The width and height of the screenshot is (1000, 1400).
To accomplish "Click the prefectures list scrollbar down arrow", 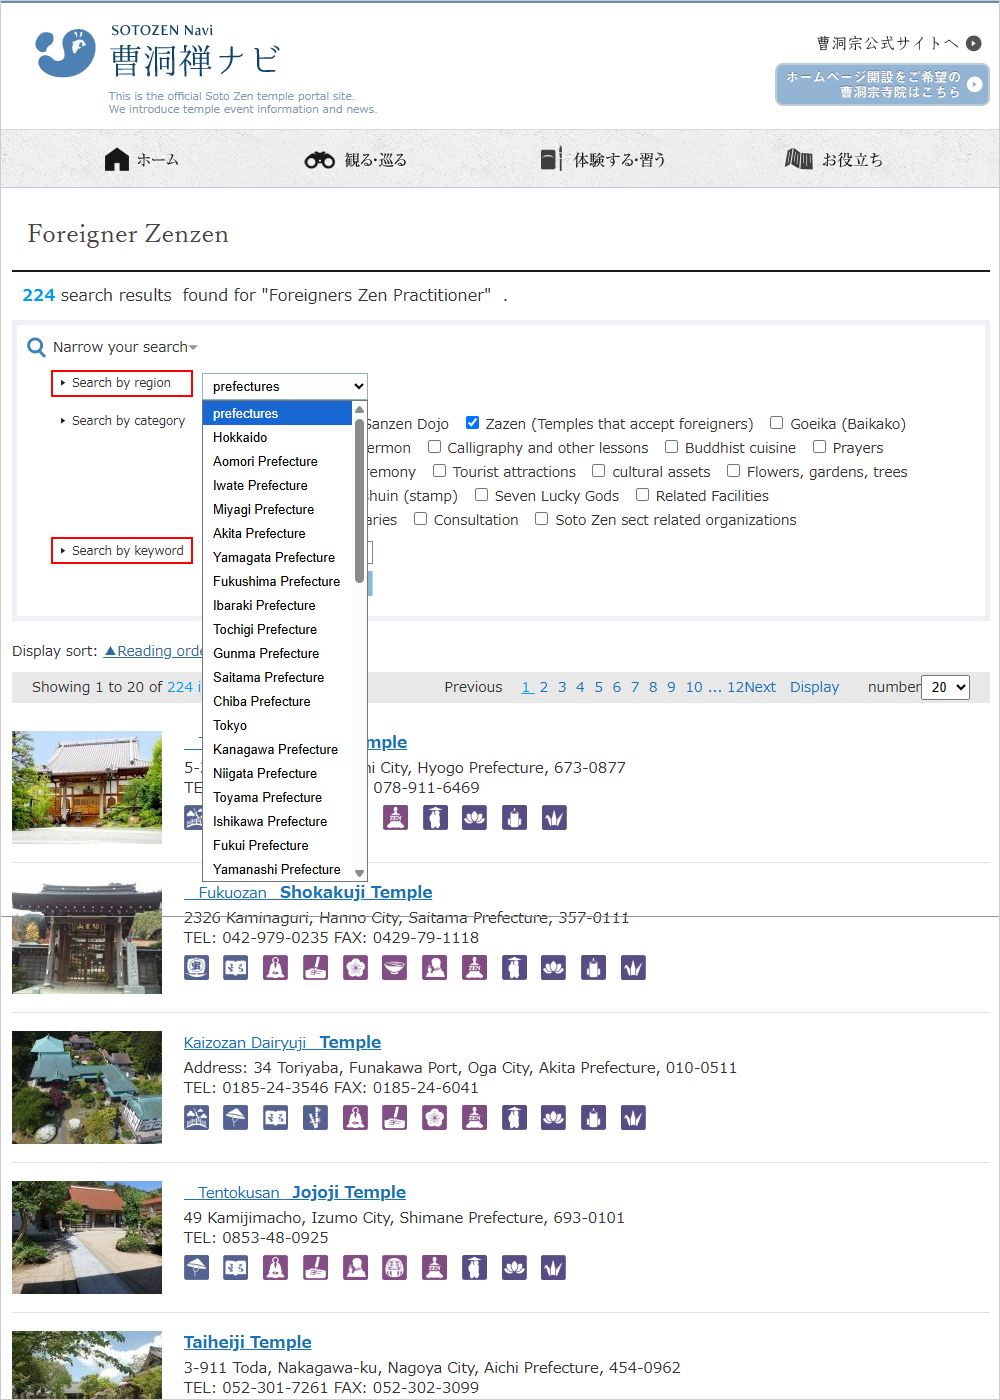I will coord(360,873).
